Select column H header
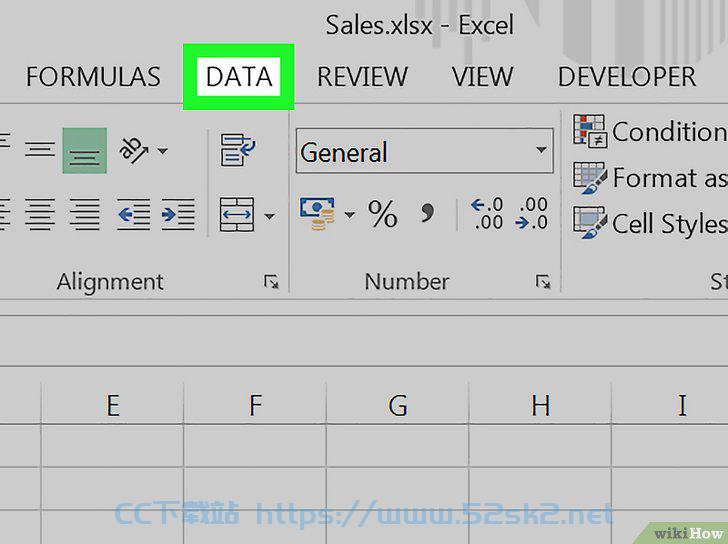 click(x=540, y=405)
